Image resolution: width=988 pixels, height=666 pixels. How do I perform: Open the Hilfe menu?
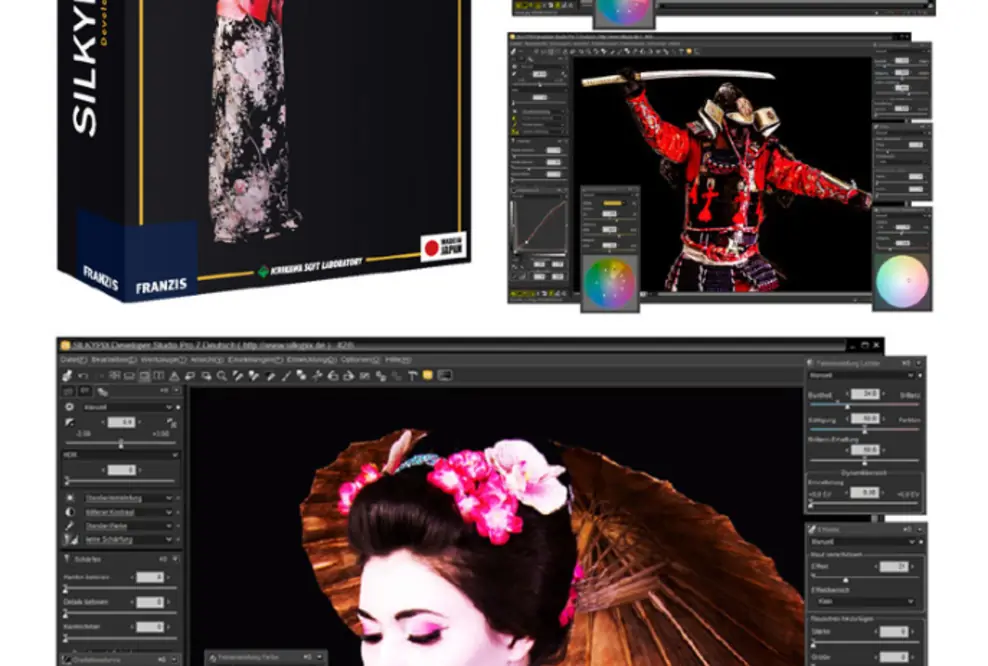(398, 360)
